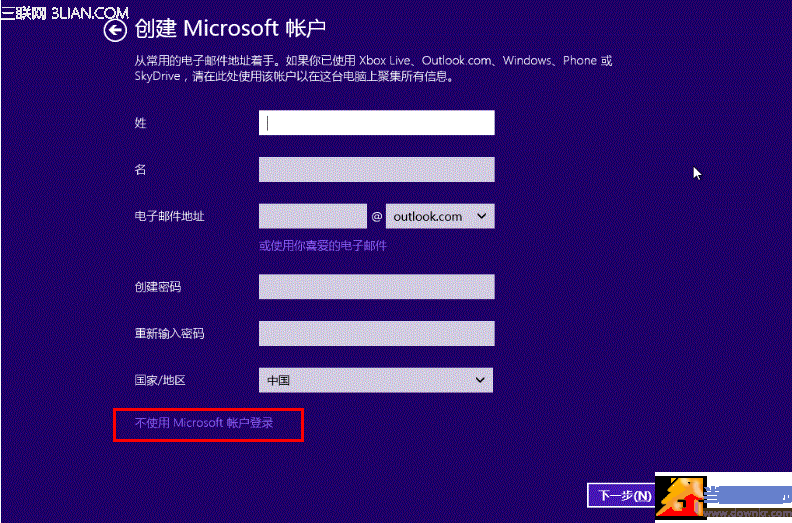The height and width of the screenshot is (523, 792).
Task: Click the 国家/地区 label text
Action: (x=160, y=380)
